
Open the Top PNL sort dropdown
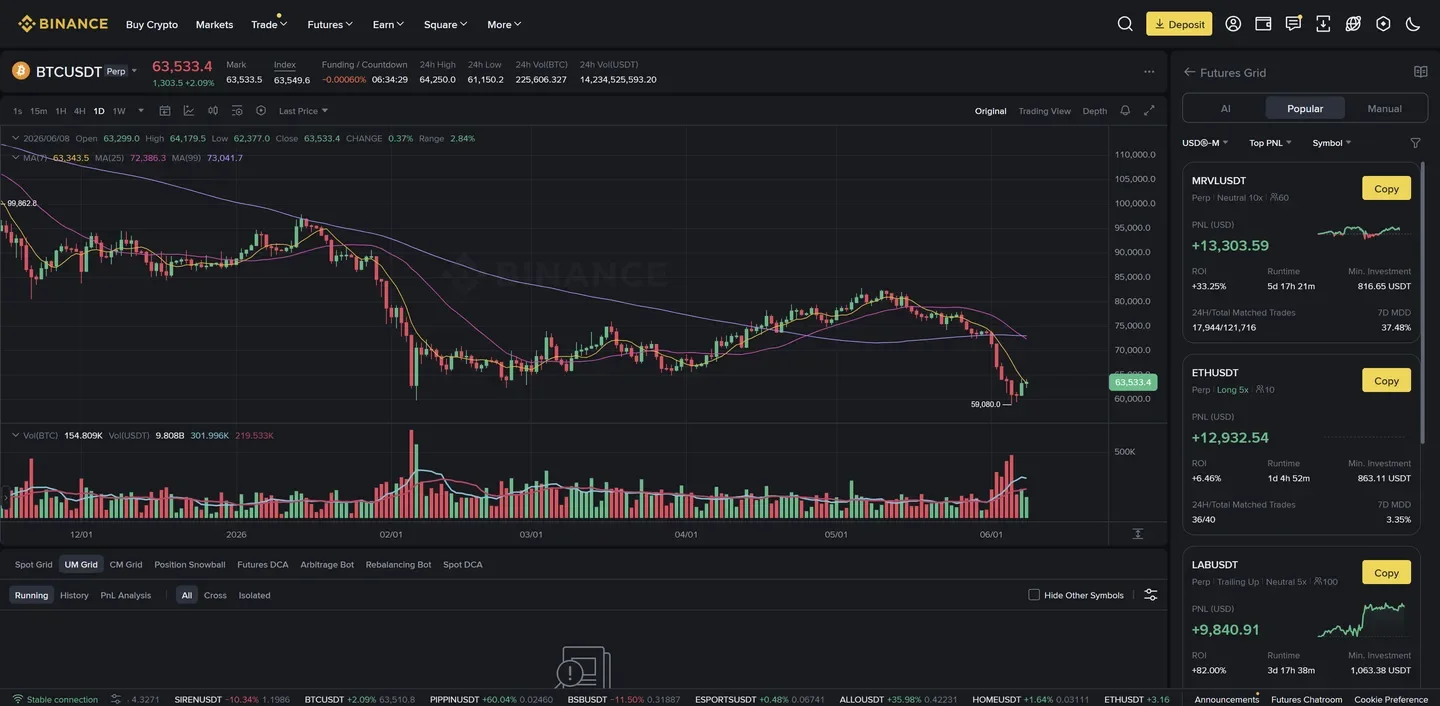1270,143
